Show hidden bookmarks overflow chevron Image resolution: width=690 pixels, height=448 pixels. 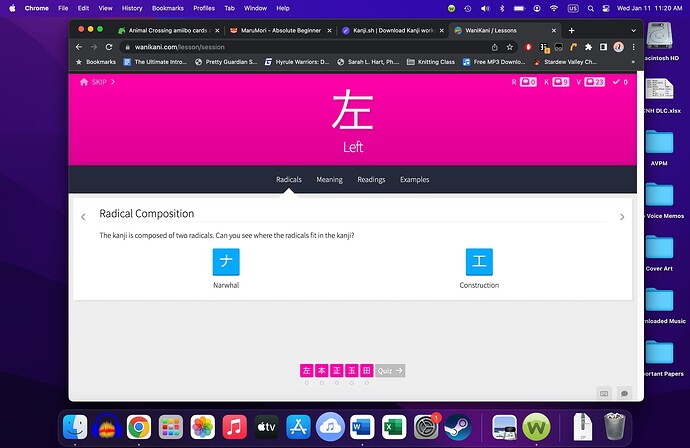pyautogui.click(x=633, y=62)
